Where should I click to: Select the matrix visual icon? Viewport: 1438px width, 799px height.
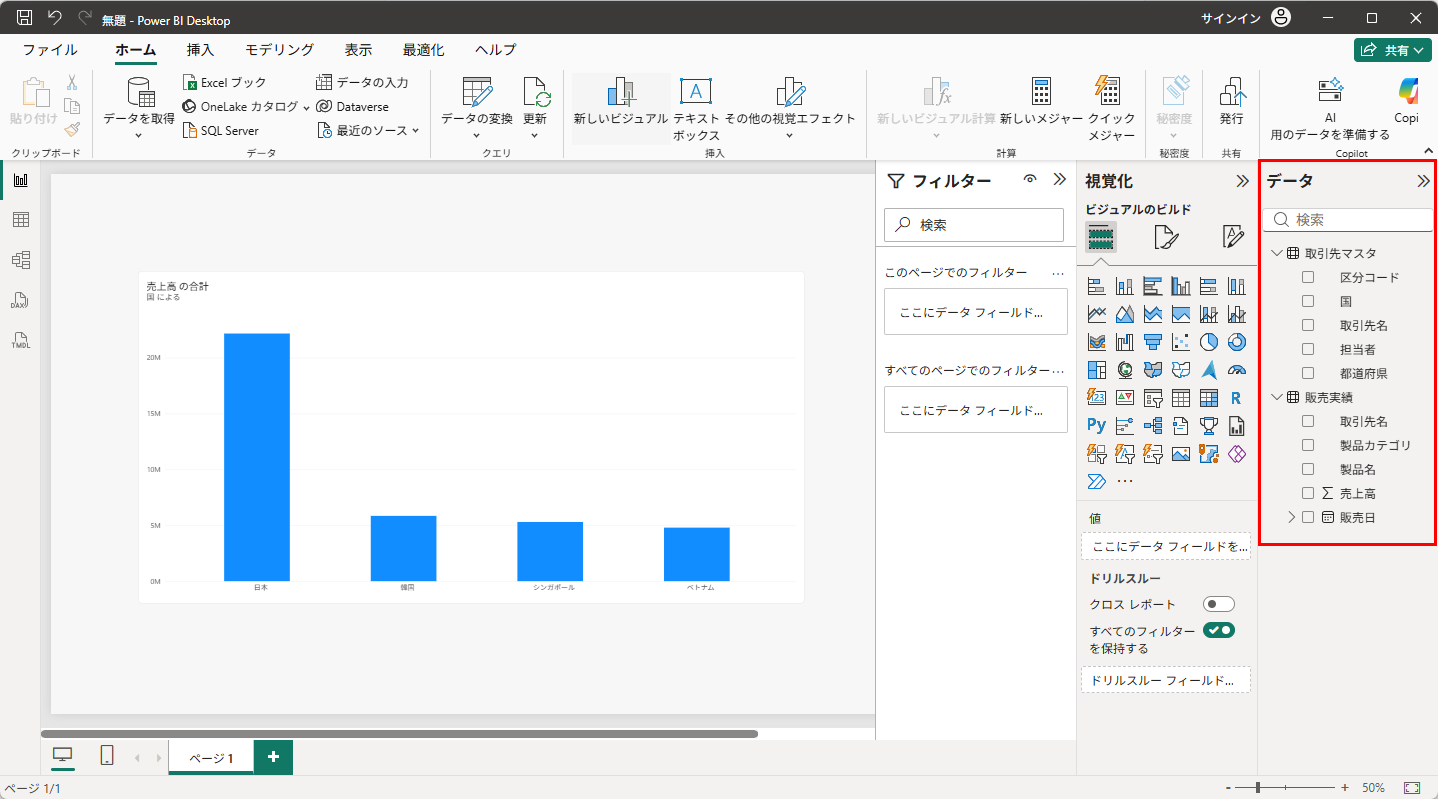tap(1208, 398)
